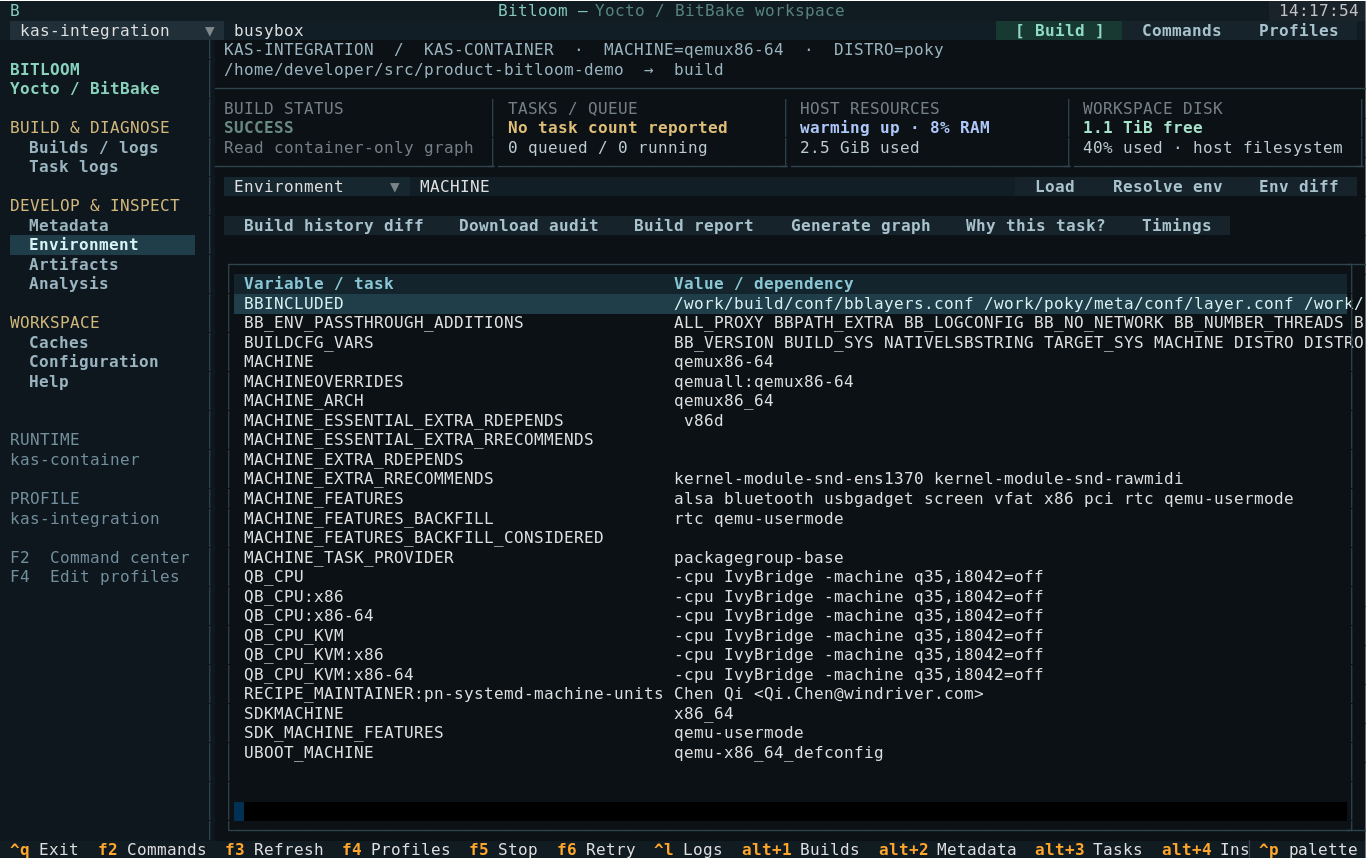This screenshot has width=1366, height=858.
Task: Select the MACHINE_FEATURES_BACKFILL row
Action: point(790,519)
